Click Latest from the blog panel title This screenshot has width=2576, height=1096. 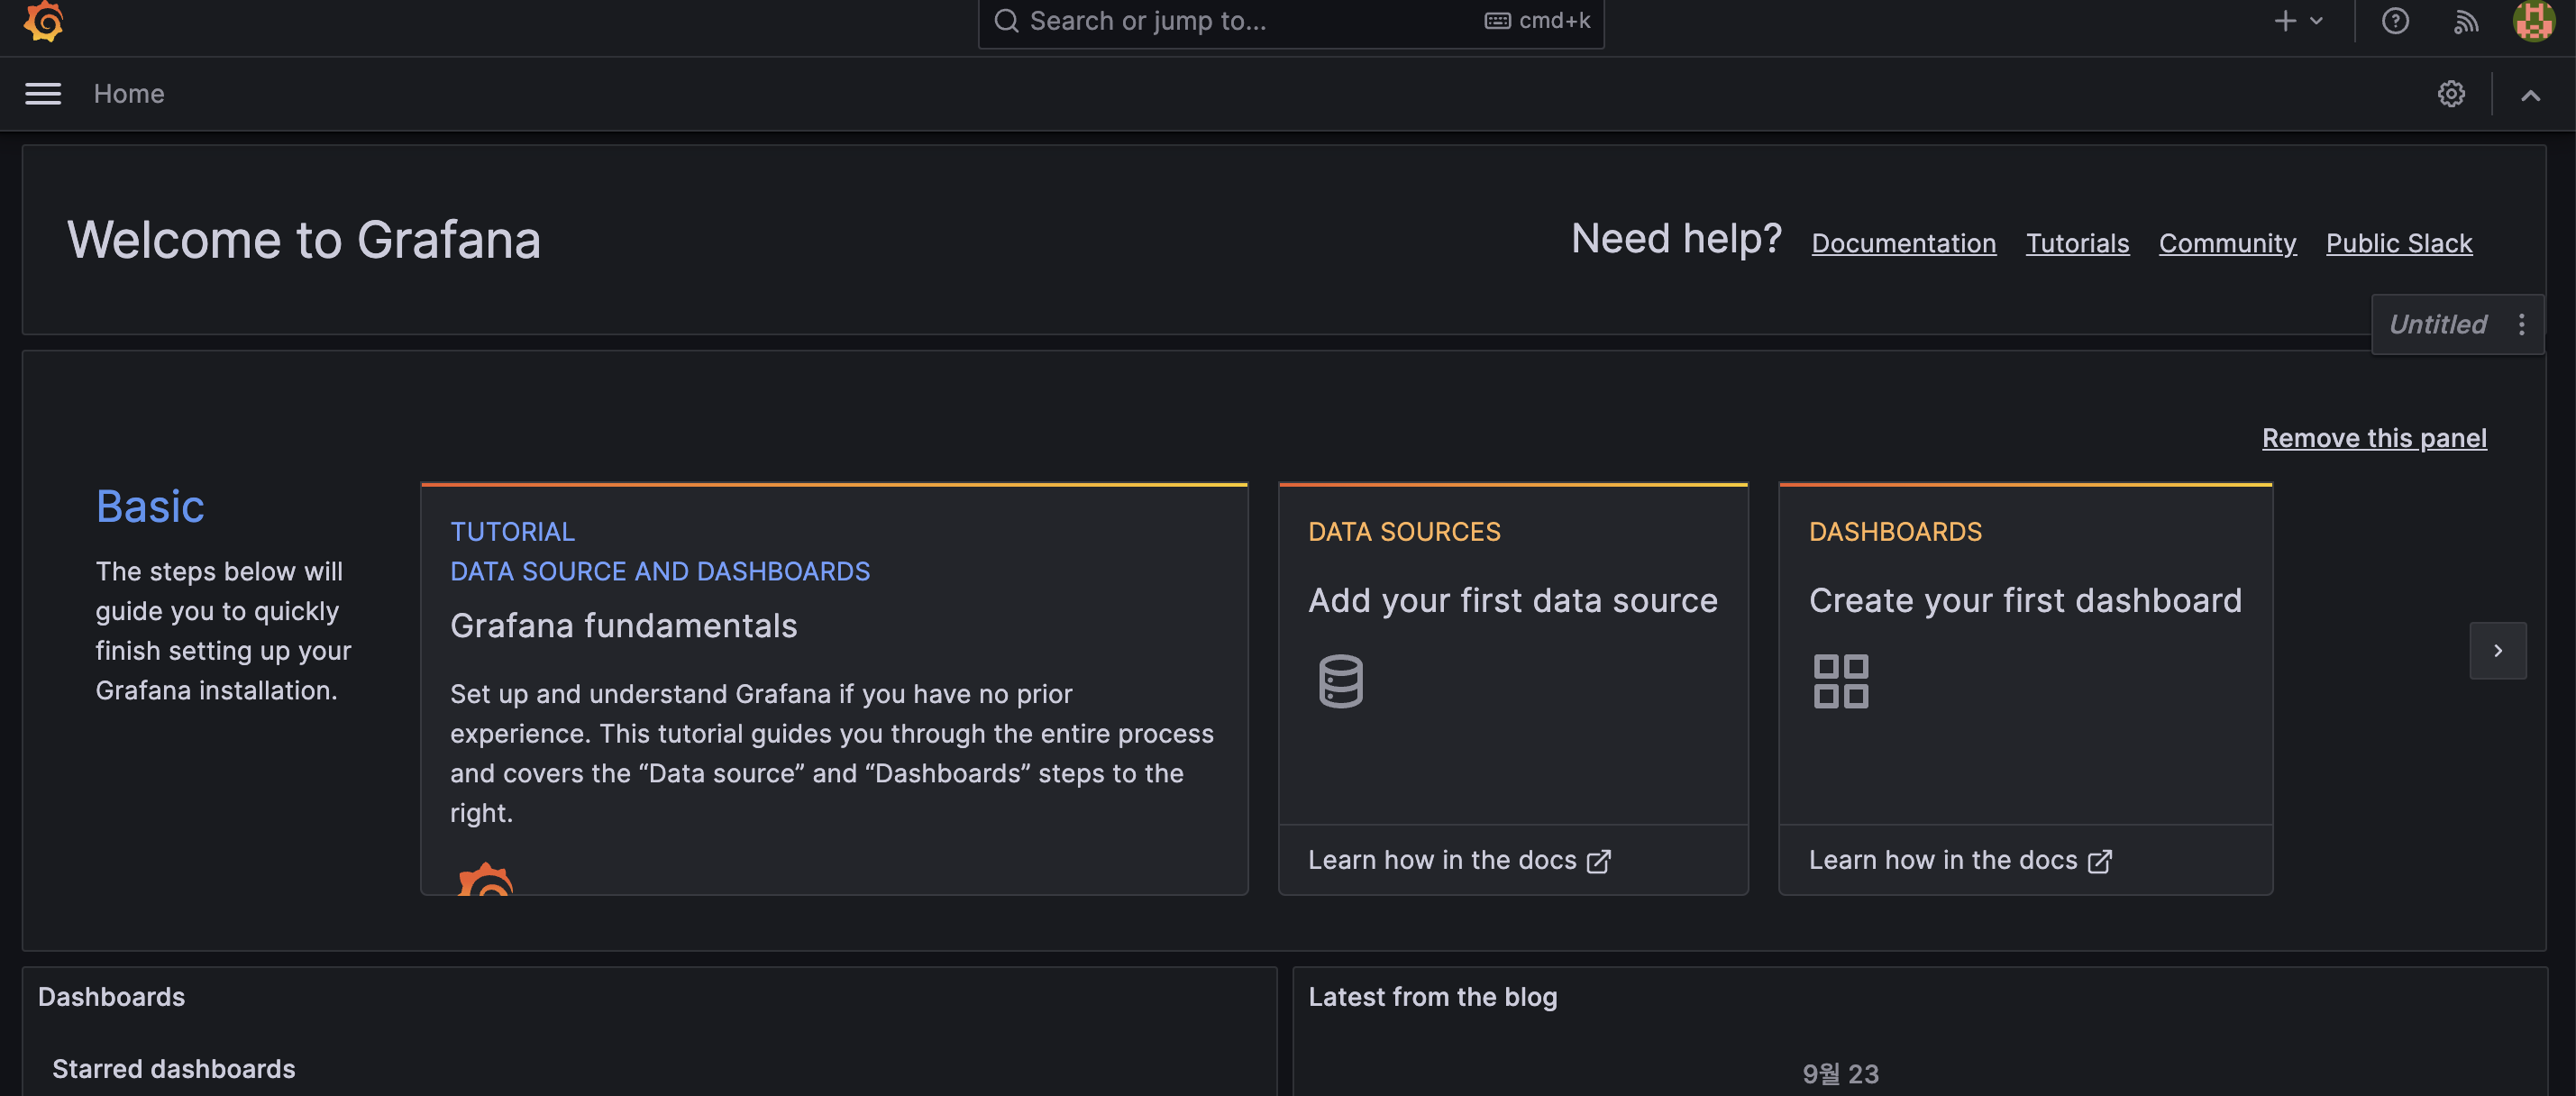tap(1432, 997)
